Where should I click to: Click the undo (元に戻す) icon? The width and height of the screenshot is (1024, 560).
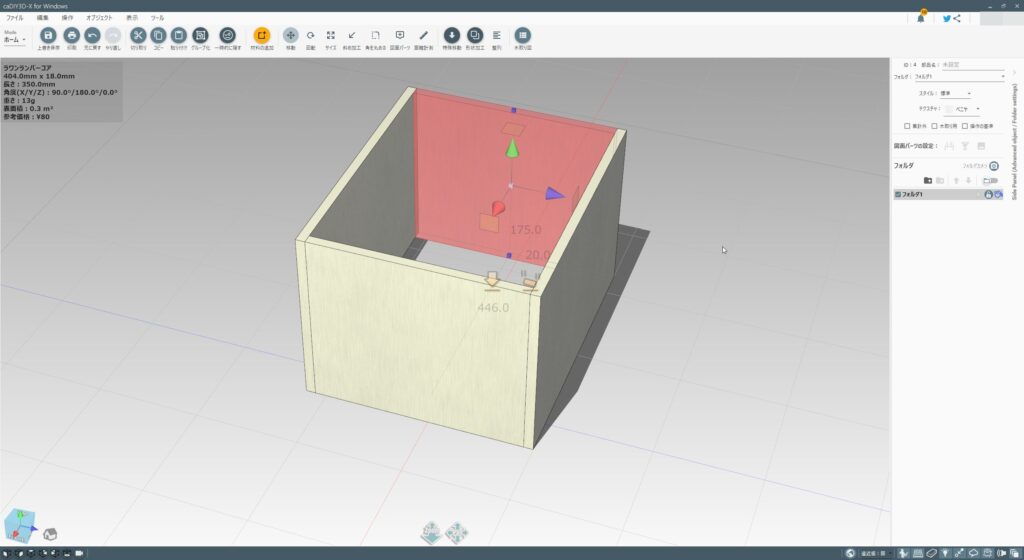tap(92, 35)
